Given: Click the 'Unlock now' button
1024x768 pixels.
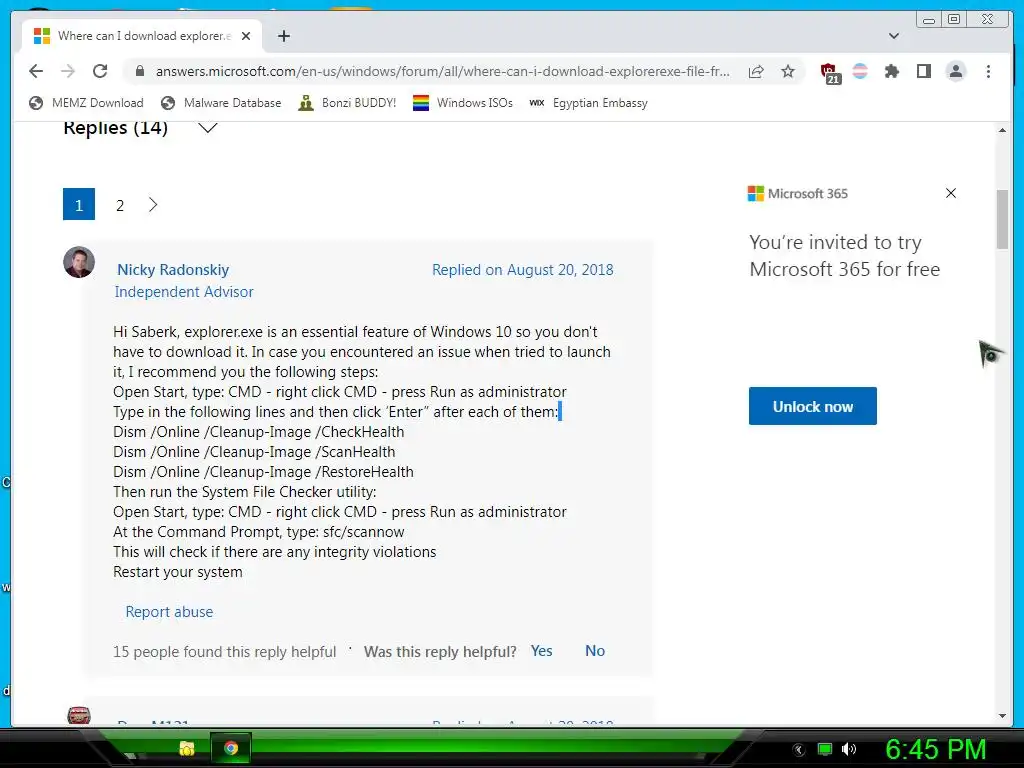Looking at the screenshot, I should (812, 406).
